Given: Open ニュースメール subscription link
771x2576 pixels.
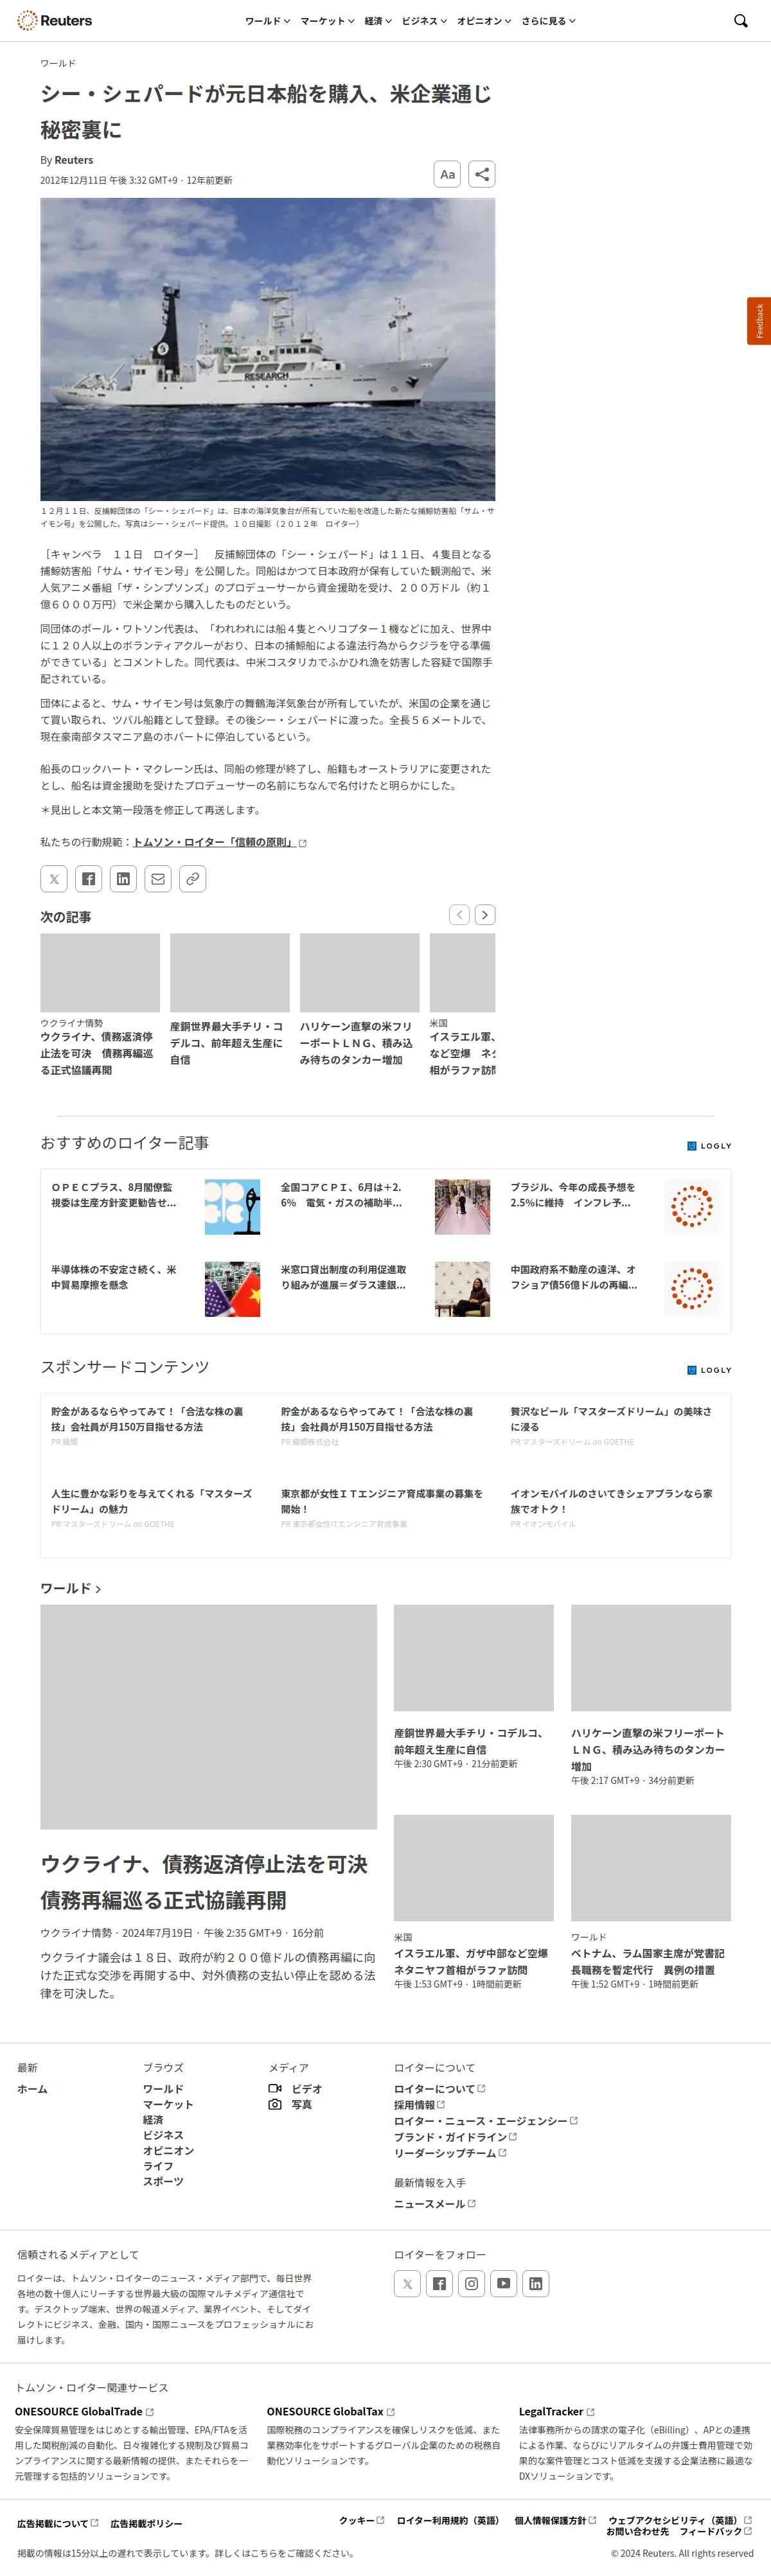Looking at the screenshot, I should point(434,2203).
